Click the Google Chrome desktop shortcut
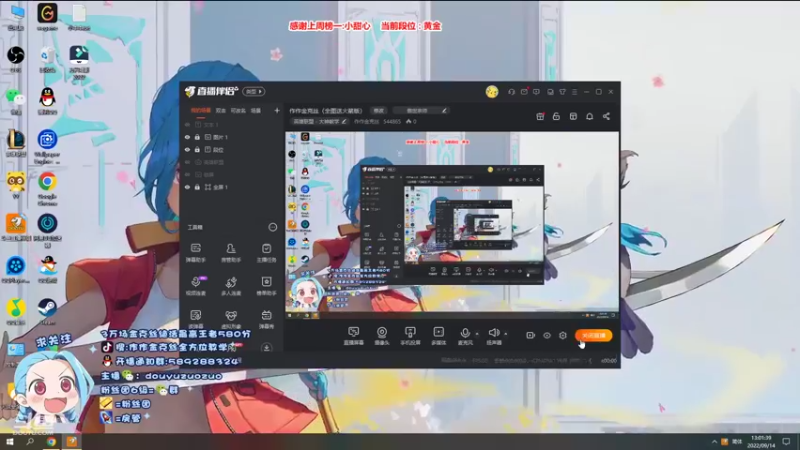 (47, 188)
